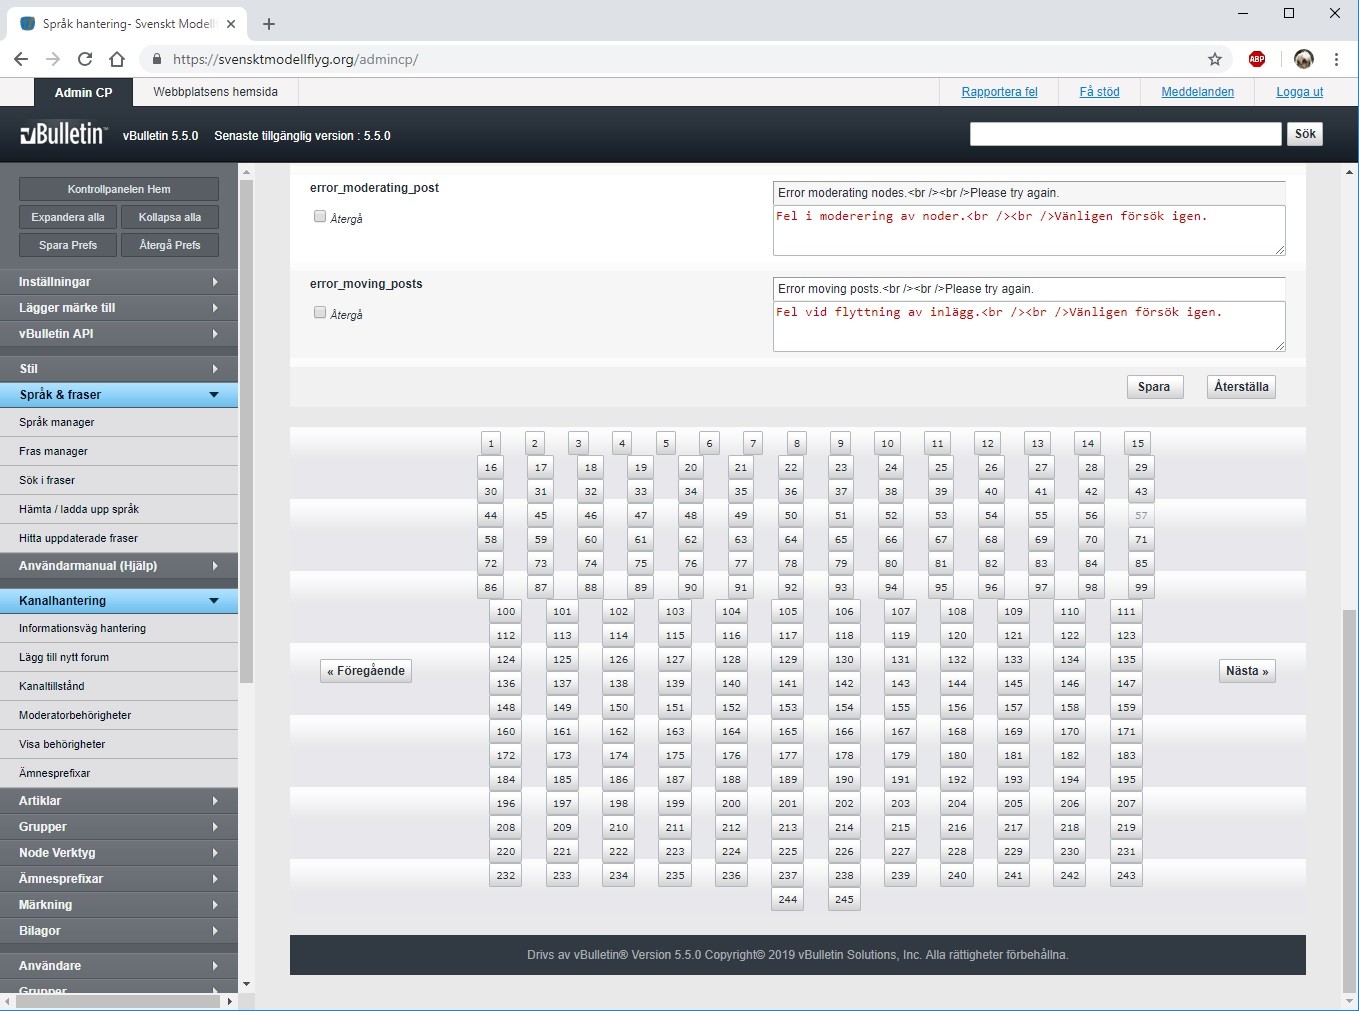1359x1011 pixels.
Task: Jump to page 1
Action: pyautogui.click(x=490, y=443)
